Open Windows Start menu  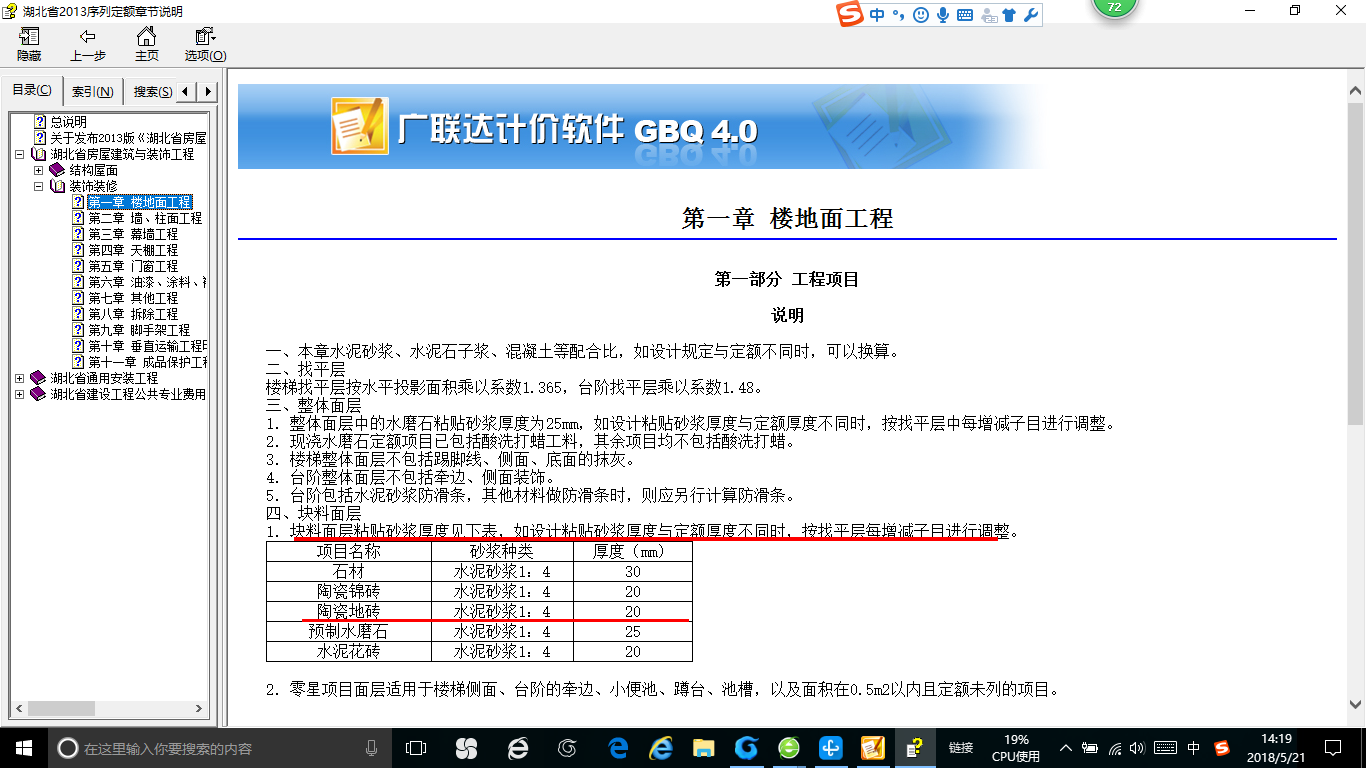coord(24,747)
